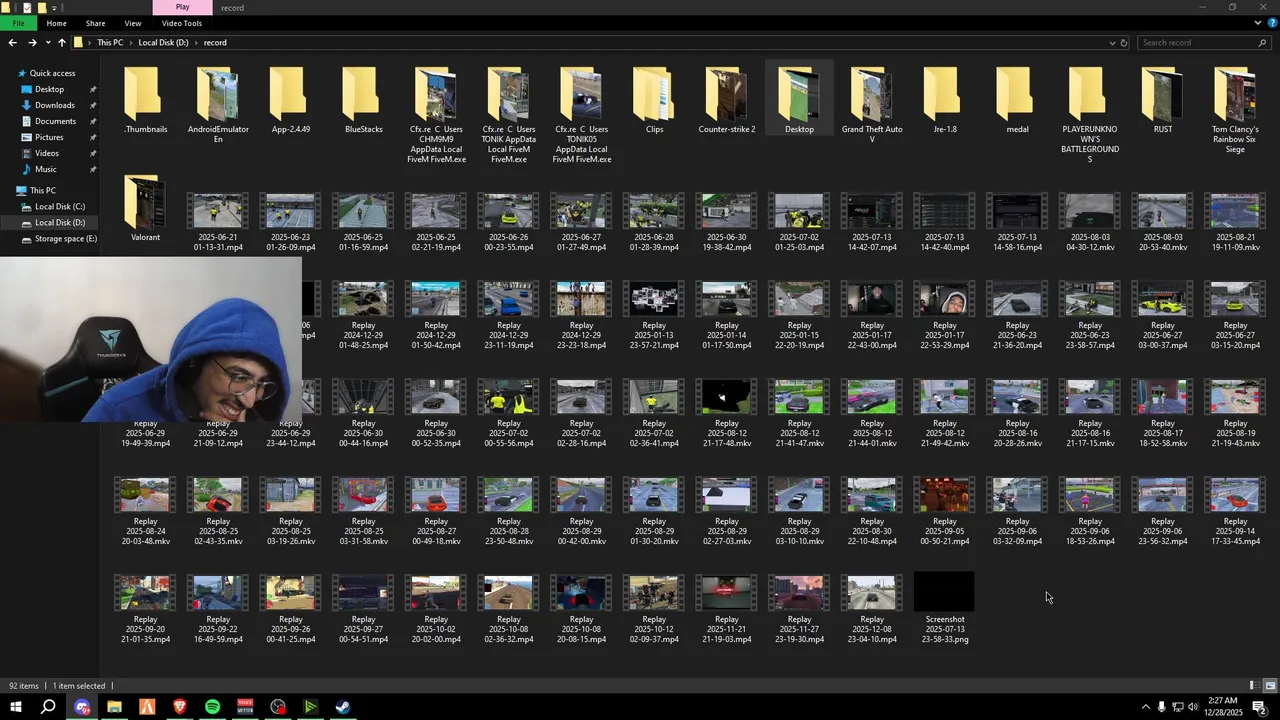Select Tom Clancy's Rainbow Six Siege folder
This screenshot has height=720, width=1280.
[1235, 110]
